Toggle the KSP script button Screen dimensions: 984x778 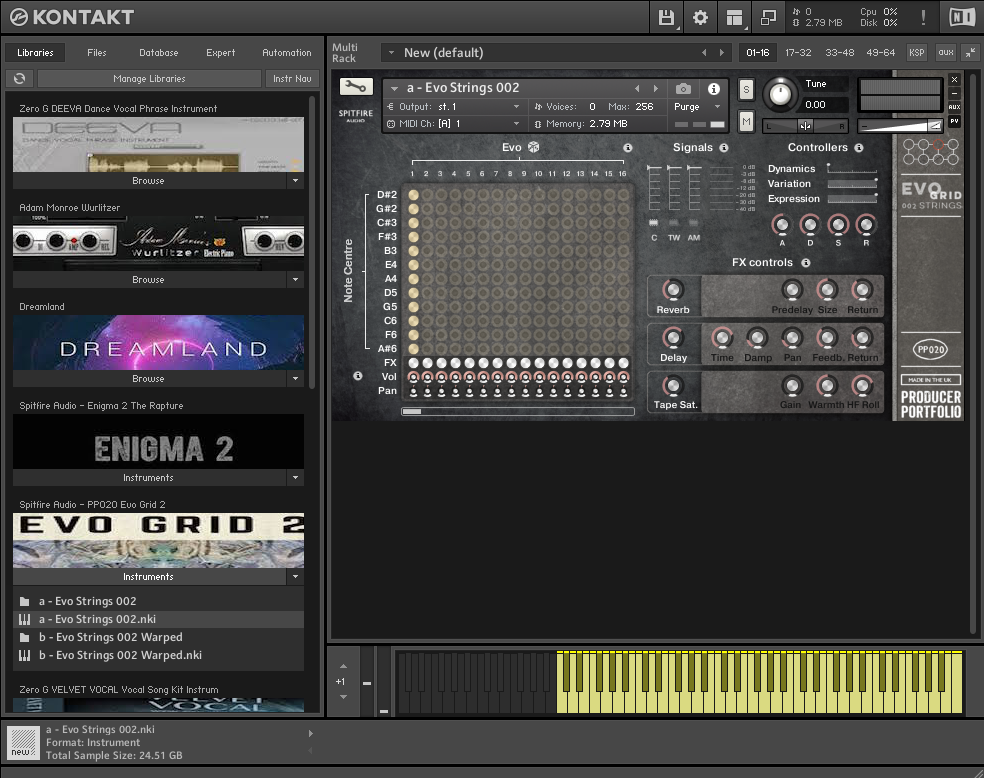click(x=916, y=53)
